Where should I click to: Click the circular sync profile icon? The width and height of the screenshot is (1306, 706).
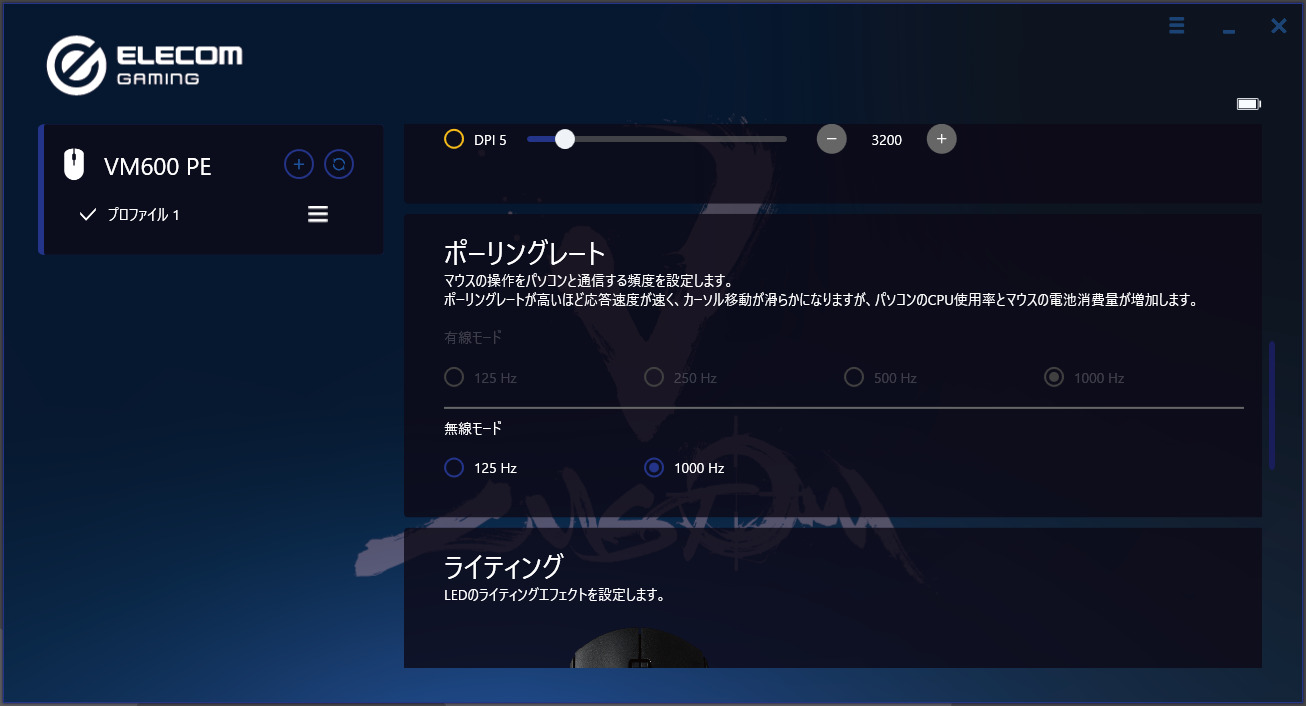(339, 164)
